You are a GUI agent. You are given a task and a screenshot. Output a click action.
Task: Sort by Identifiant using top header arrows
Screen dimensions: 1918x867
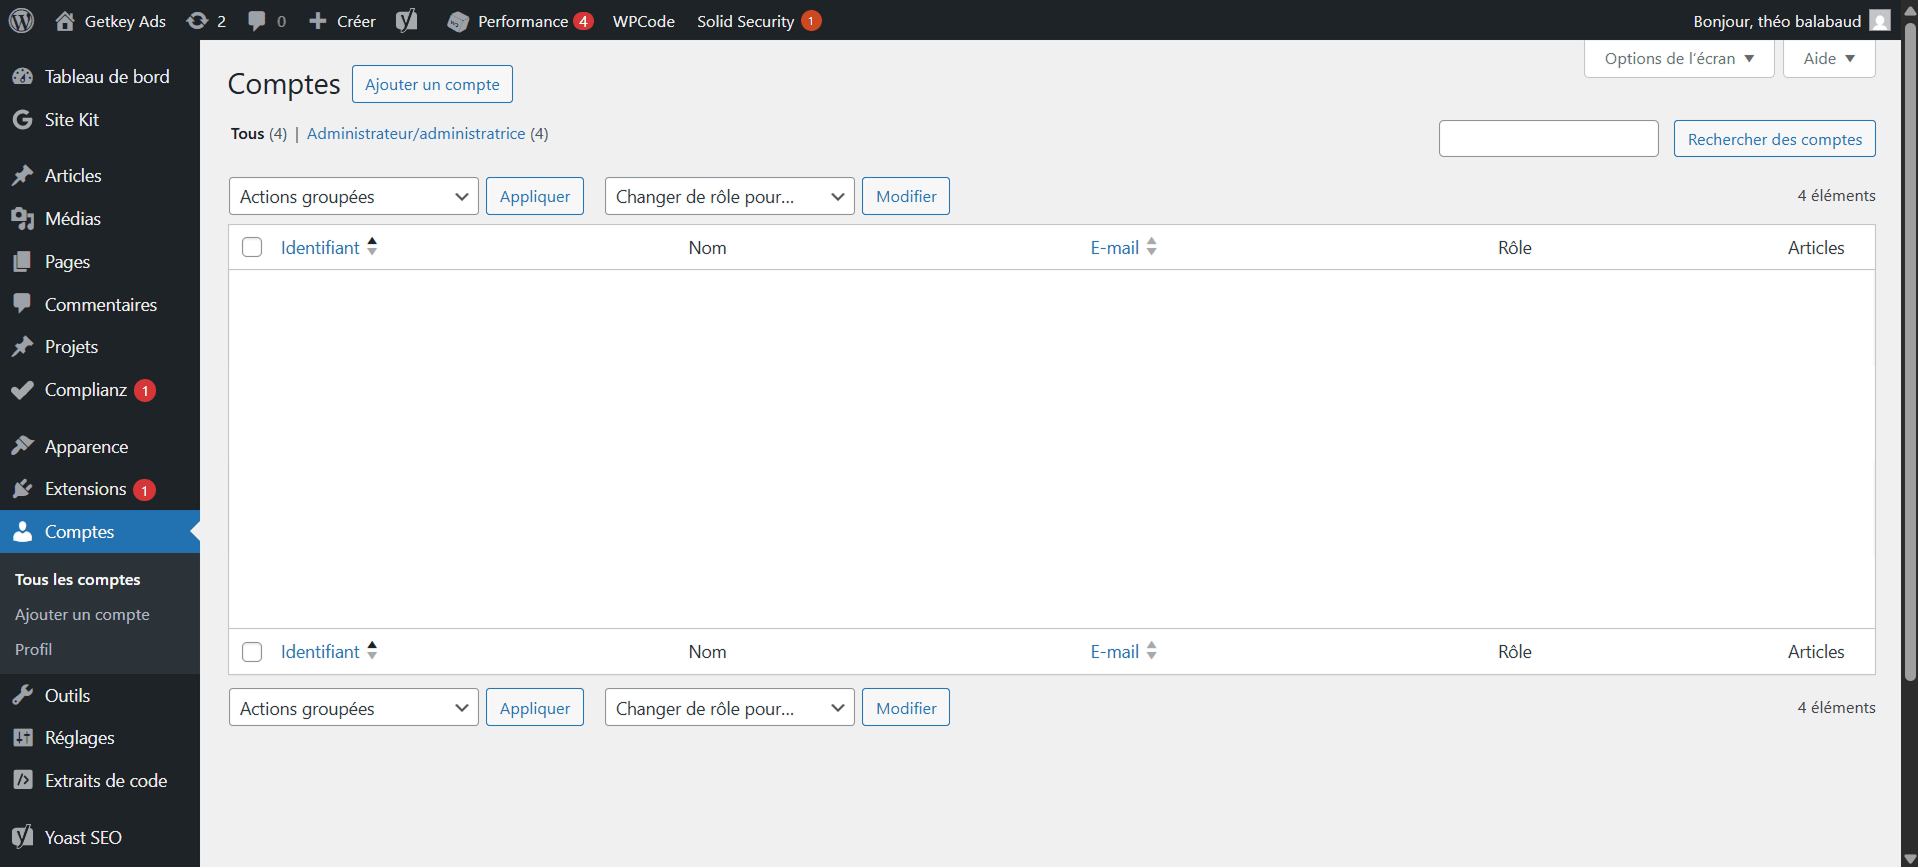(x=372, y=247)
